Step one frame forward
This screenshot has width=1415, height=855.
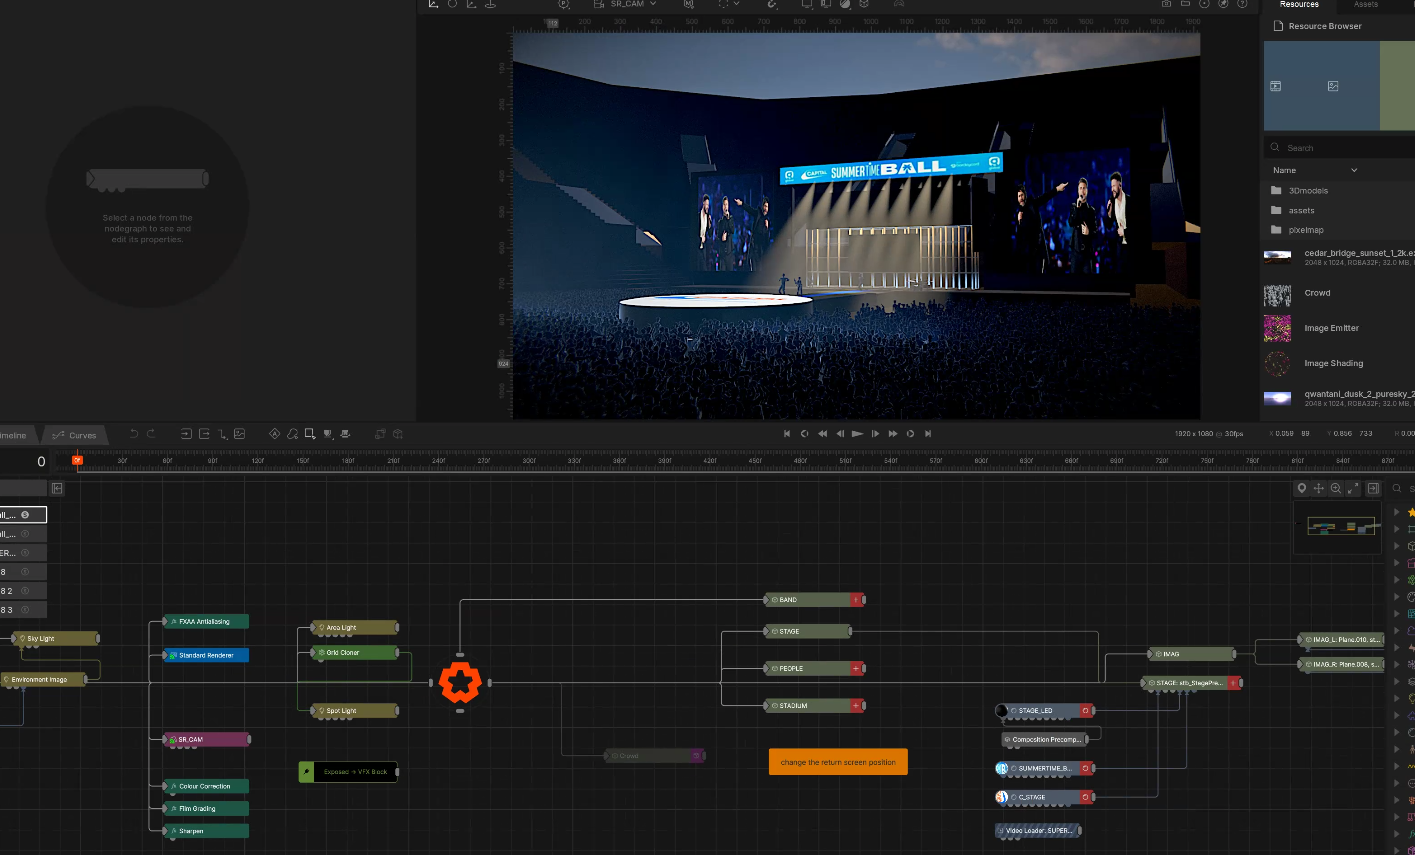875,434
